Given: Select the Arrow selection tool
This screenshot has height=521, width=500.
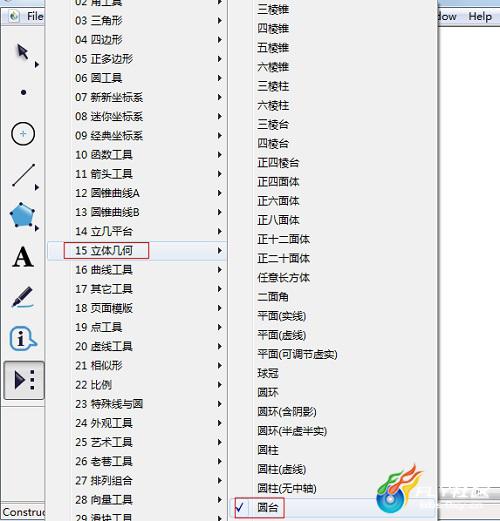Looking at the screenshot, I should coord(23,53).
